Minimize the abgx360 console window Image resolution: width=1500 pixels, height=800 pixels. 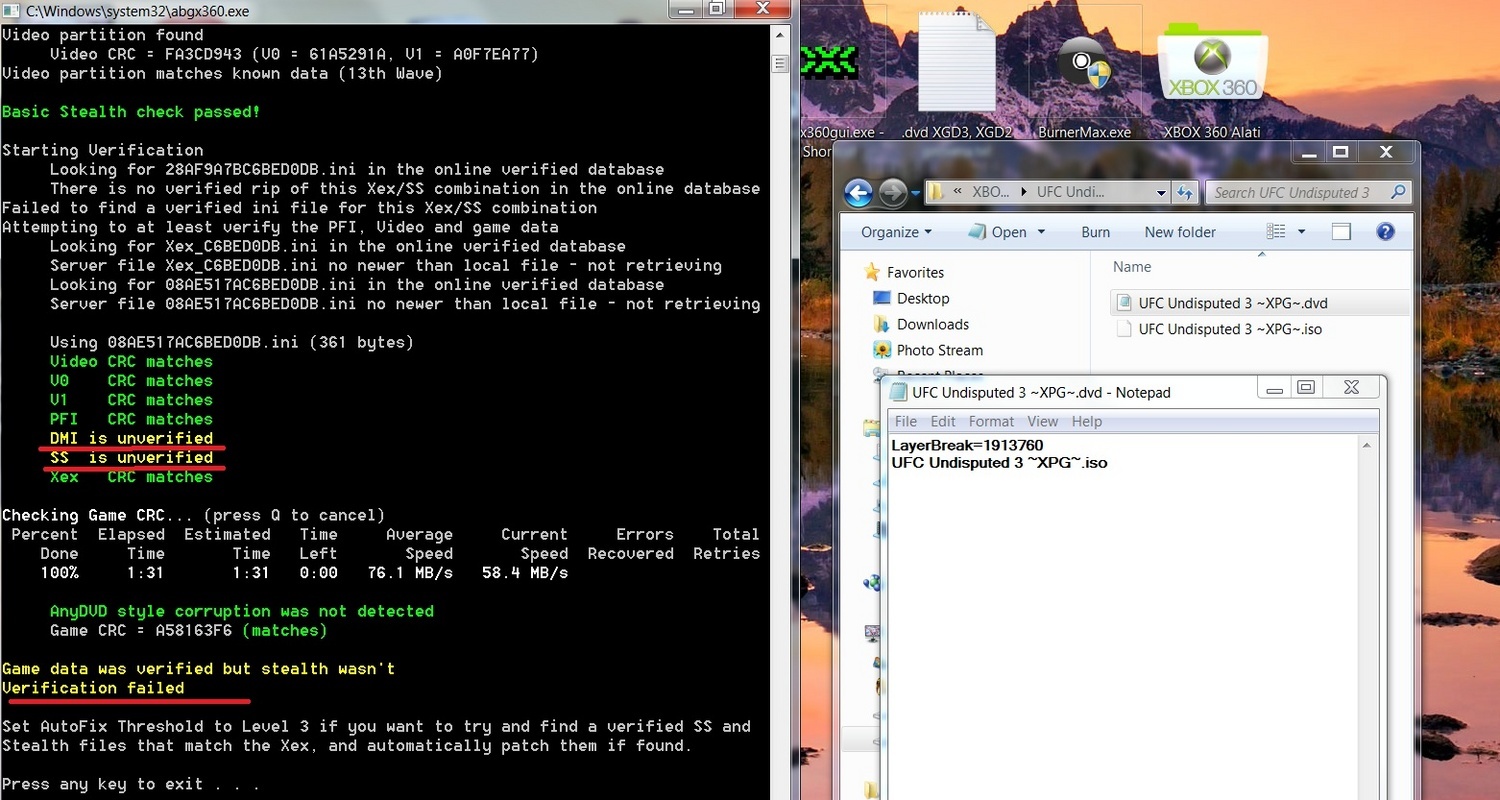(687, 9)
